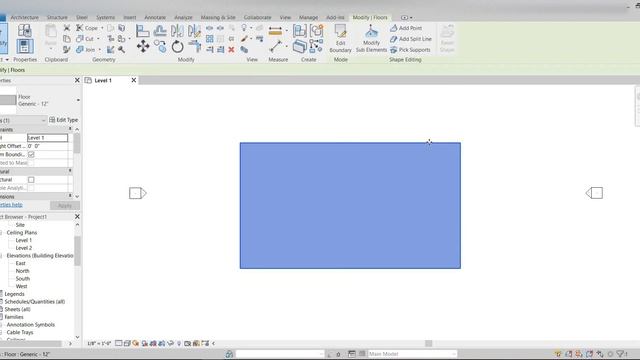The image size is (640, 360).
Task: Open the Join geometry dropdown arrow
Action: pyautogui.click(x=100, y=50)
